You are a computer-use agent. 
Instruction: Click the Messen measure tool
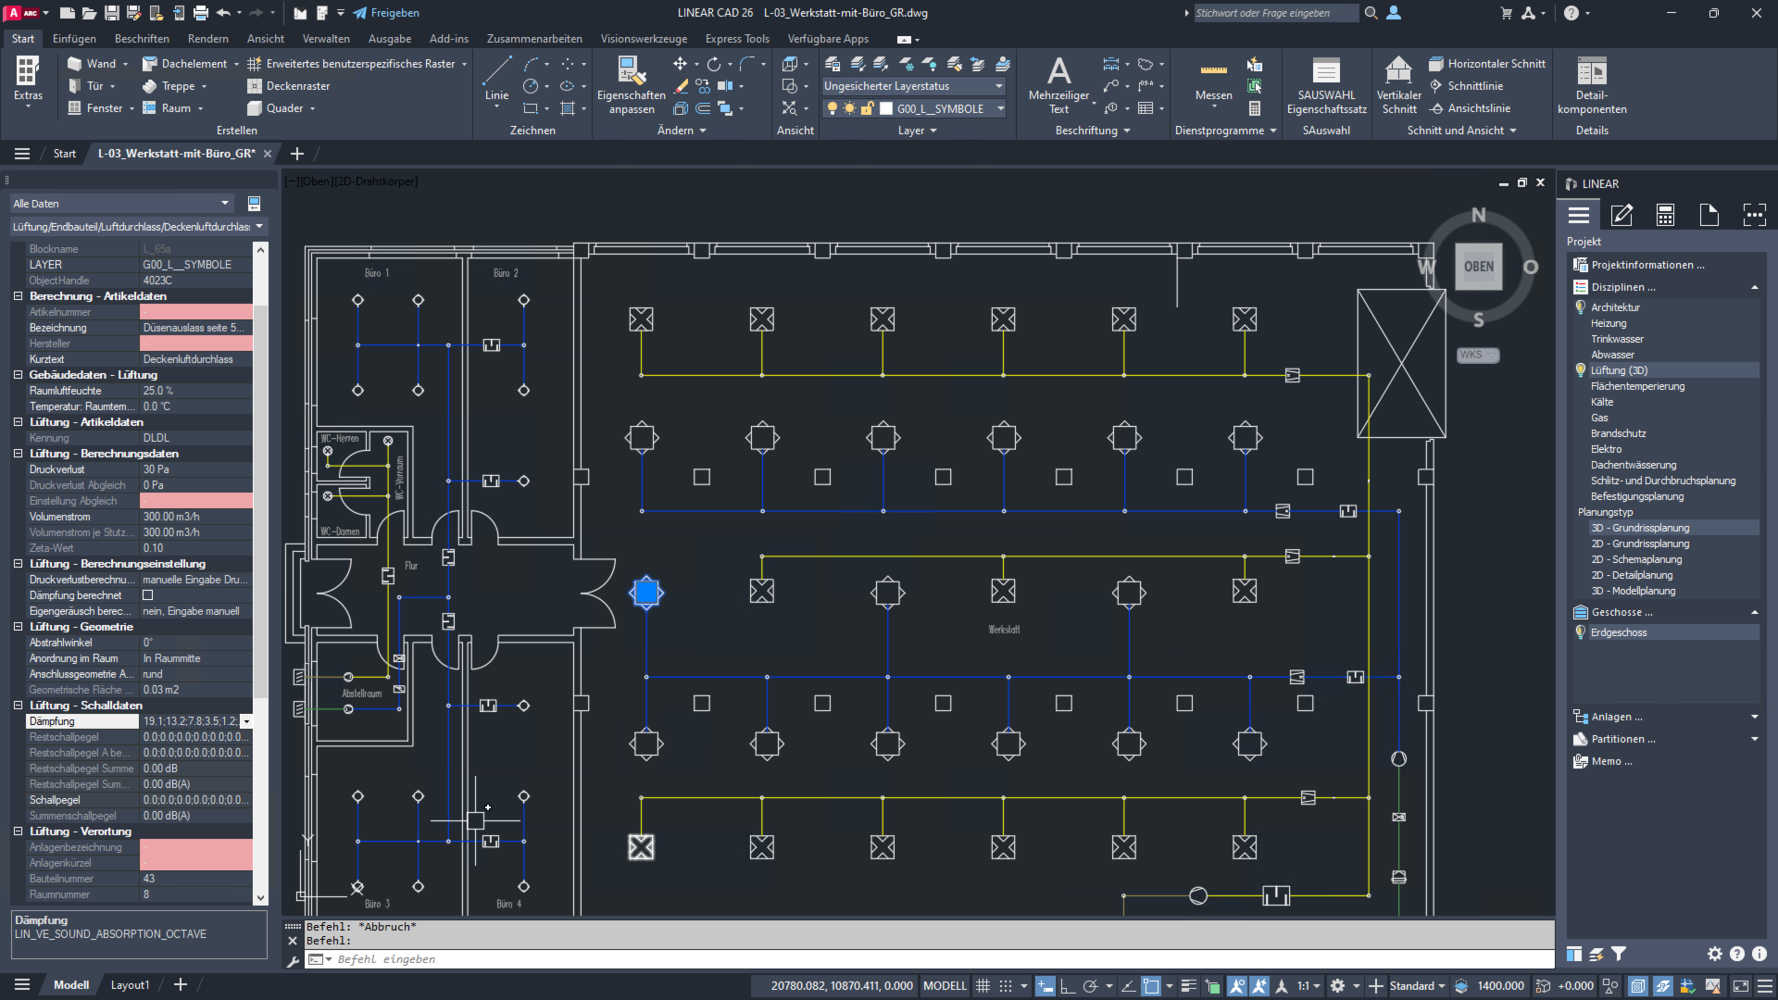[1213, 79]
